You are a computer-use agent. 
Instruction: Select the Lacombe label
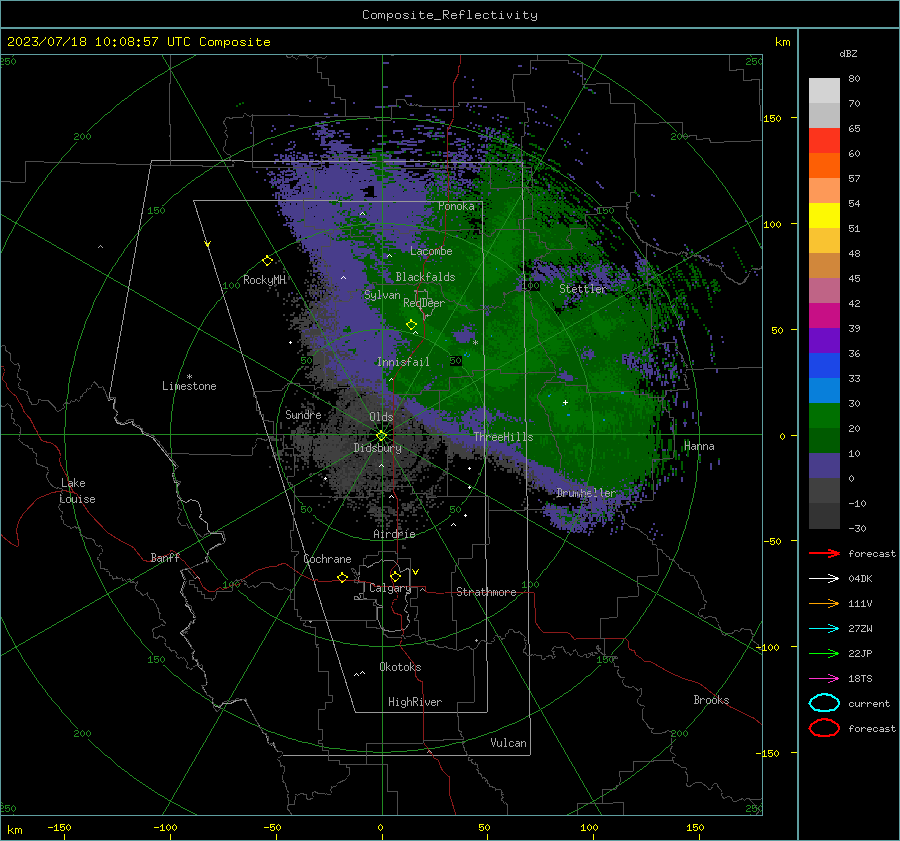point(431,251)
